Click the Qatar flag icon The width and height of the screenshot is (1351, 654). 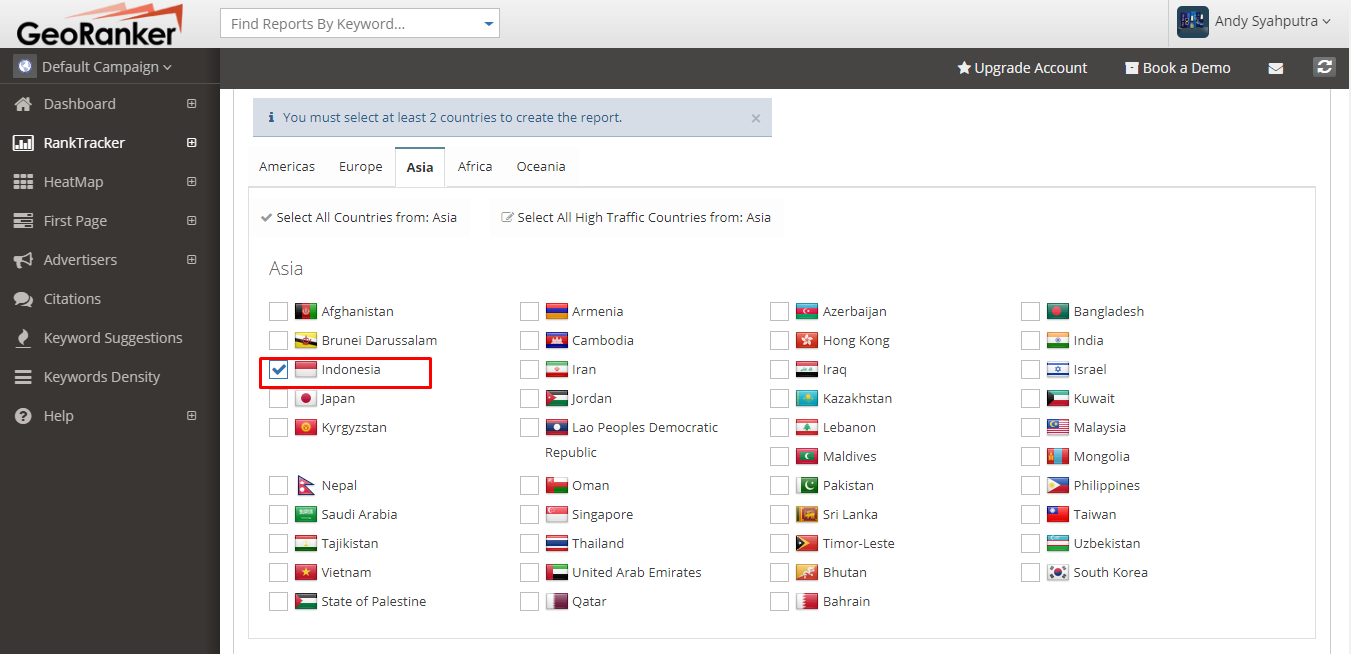tap(557, 601)
